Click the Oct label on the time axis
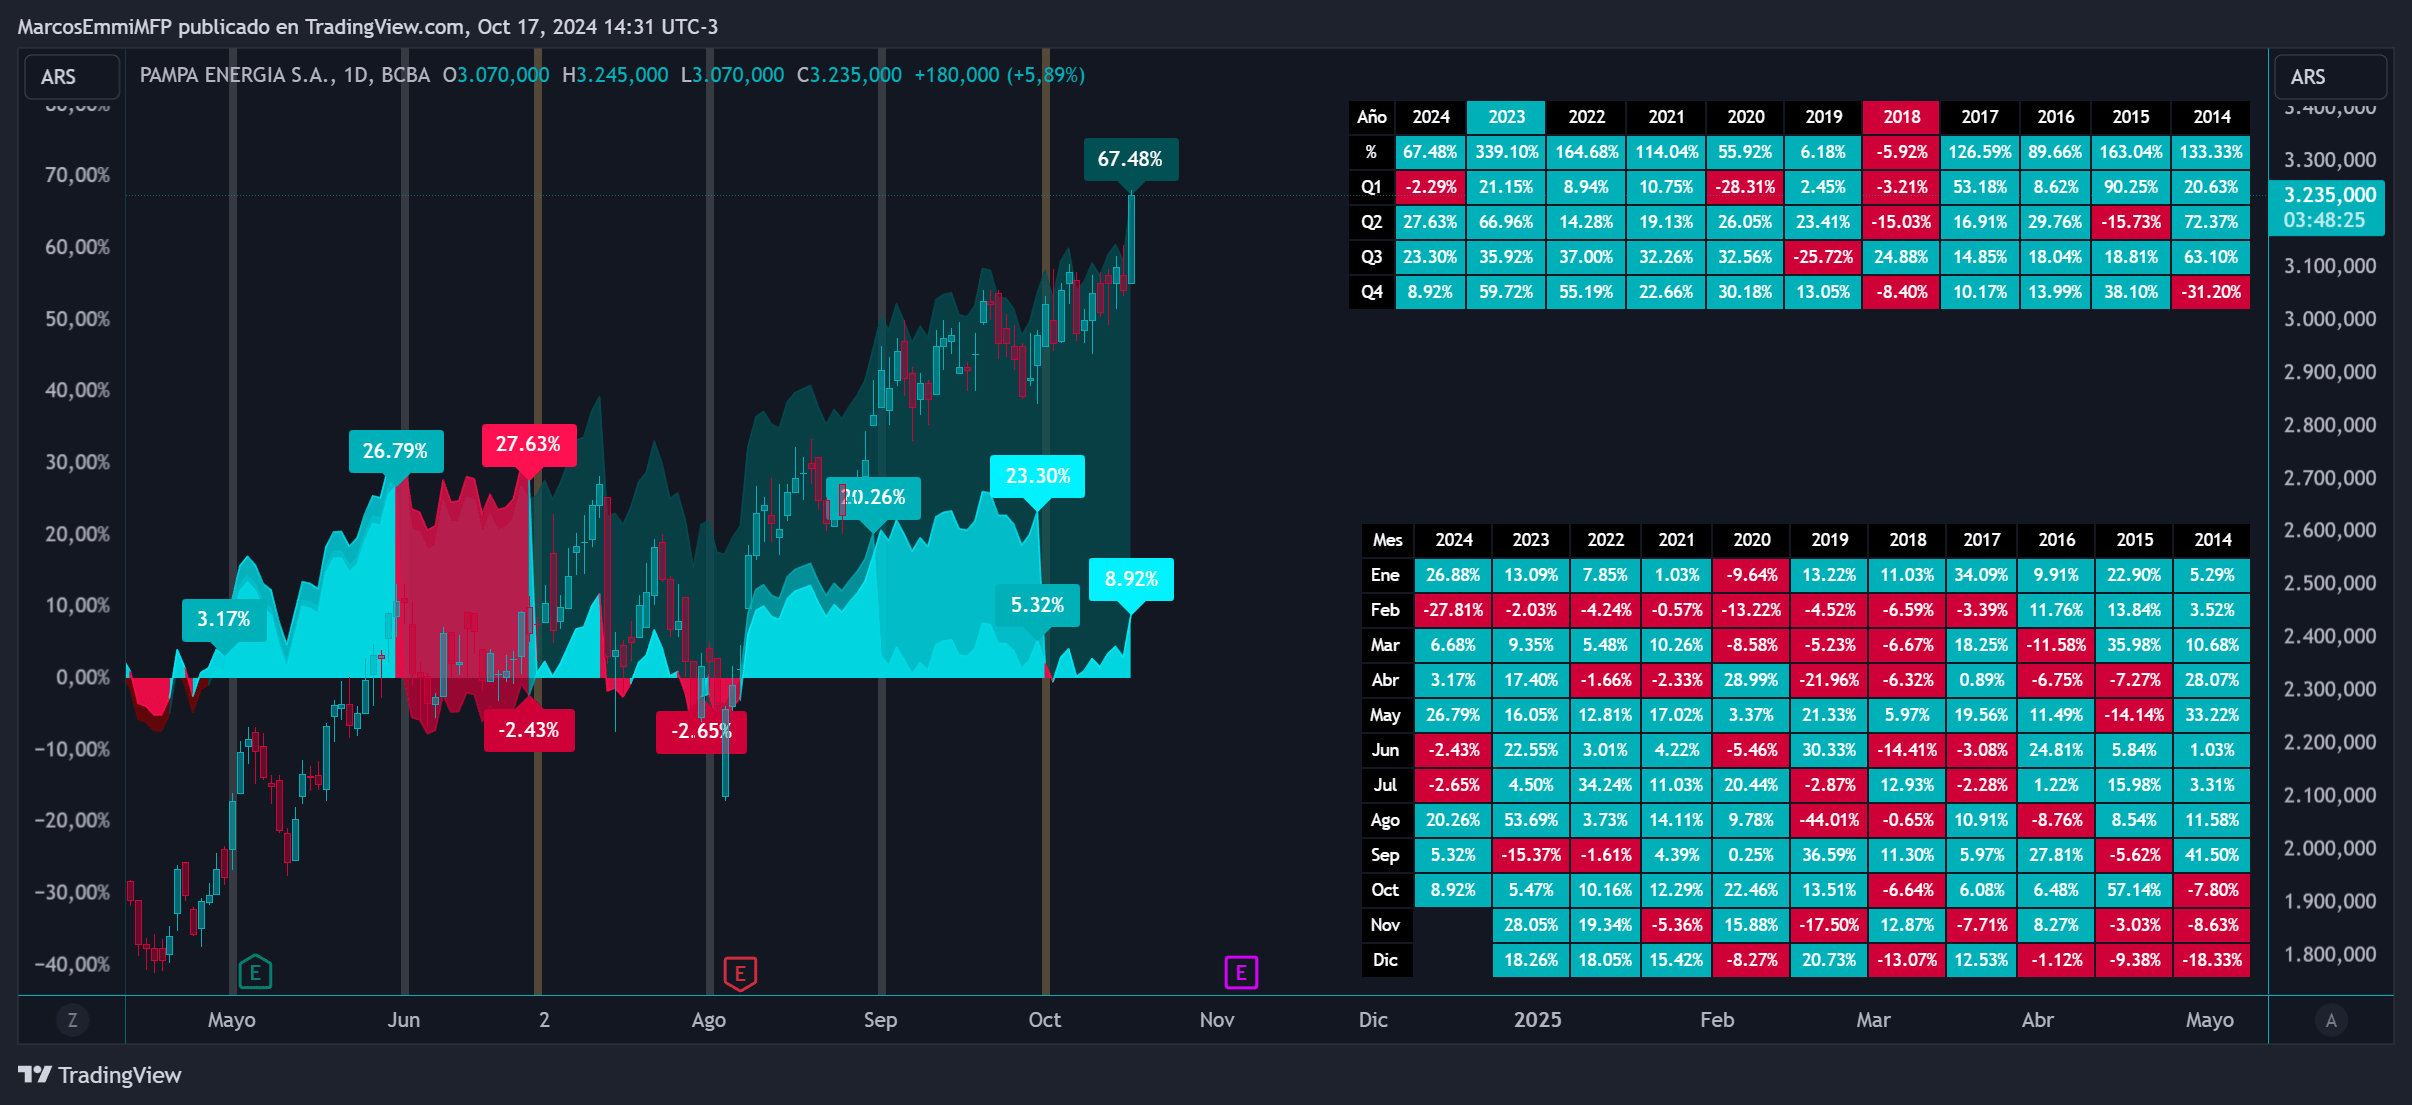Viewport: 2412px width, 1105px height. [x=1044, y=1020]
